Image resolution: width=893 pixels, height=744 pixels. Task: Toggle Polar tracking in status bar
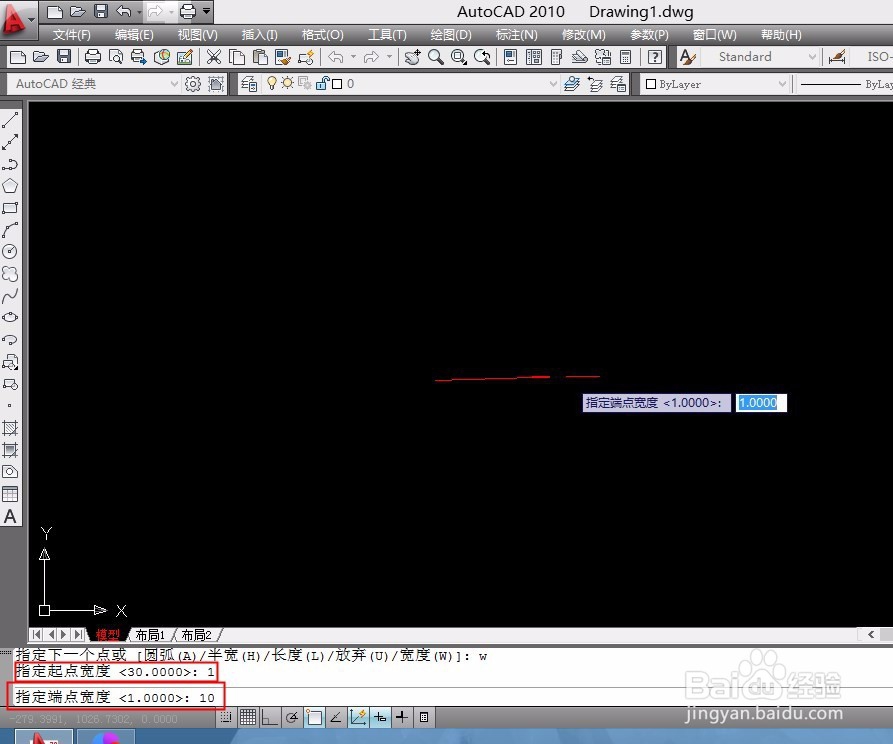292,717
